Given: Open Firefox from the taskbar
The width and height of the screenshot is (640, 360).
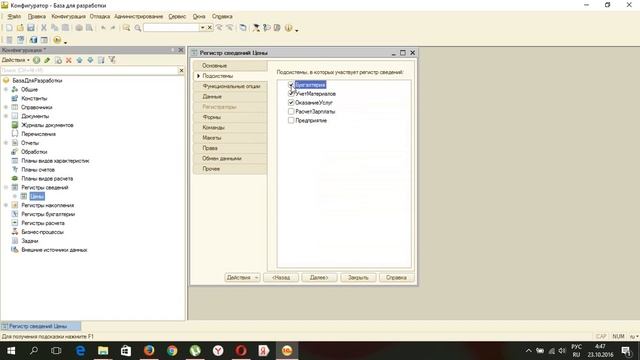Looking at the screenshot, I should [x=149, y=351].
